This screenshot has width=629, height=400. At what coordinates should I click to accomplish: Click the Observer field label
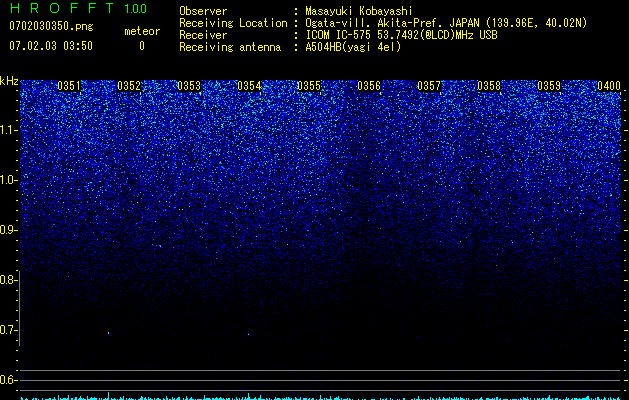[x=203, y=11]
